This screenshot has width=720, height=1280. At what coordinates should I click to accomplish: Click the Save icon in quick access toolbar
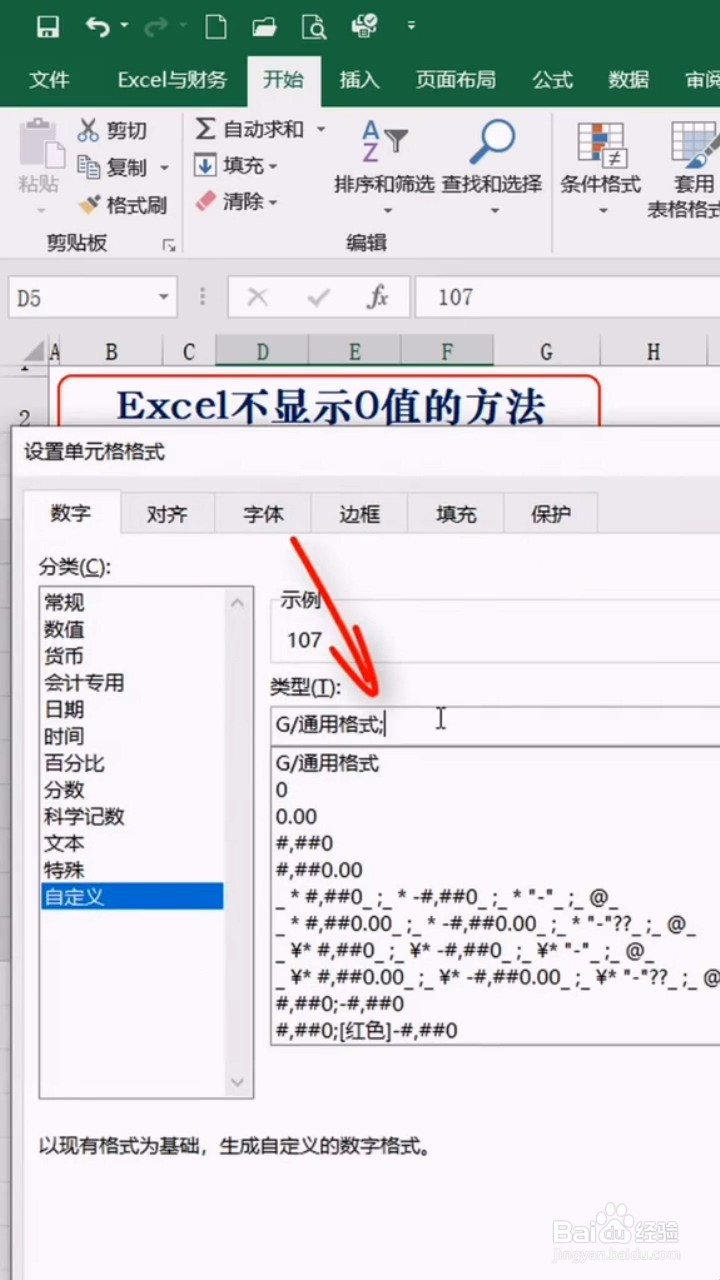click(x=47, y=27)
